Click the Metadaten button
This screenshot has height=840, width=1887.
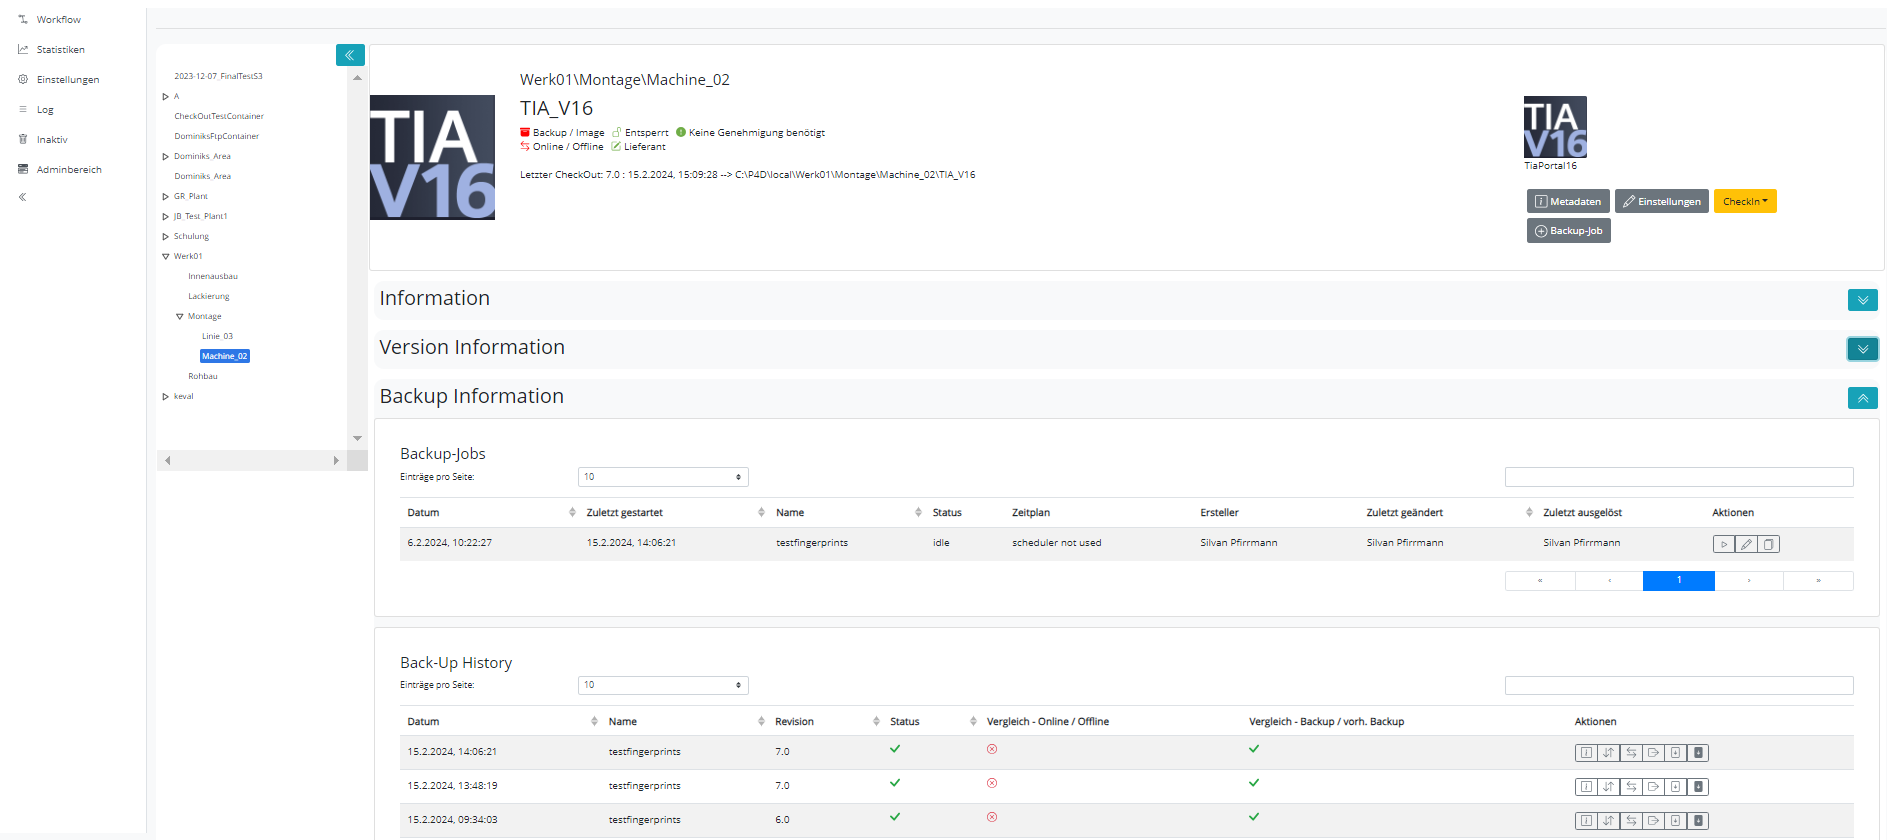(1567, 201)
